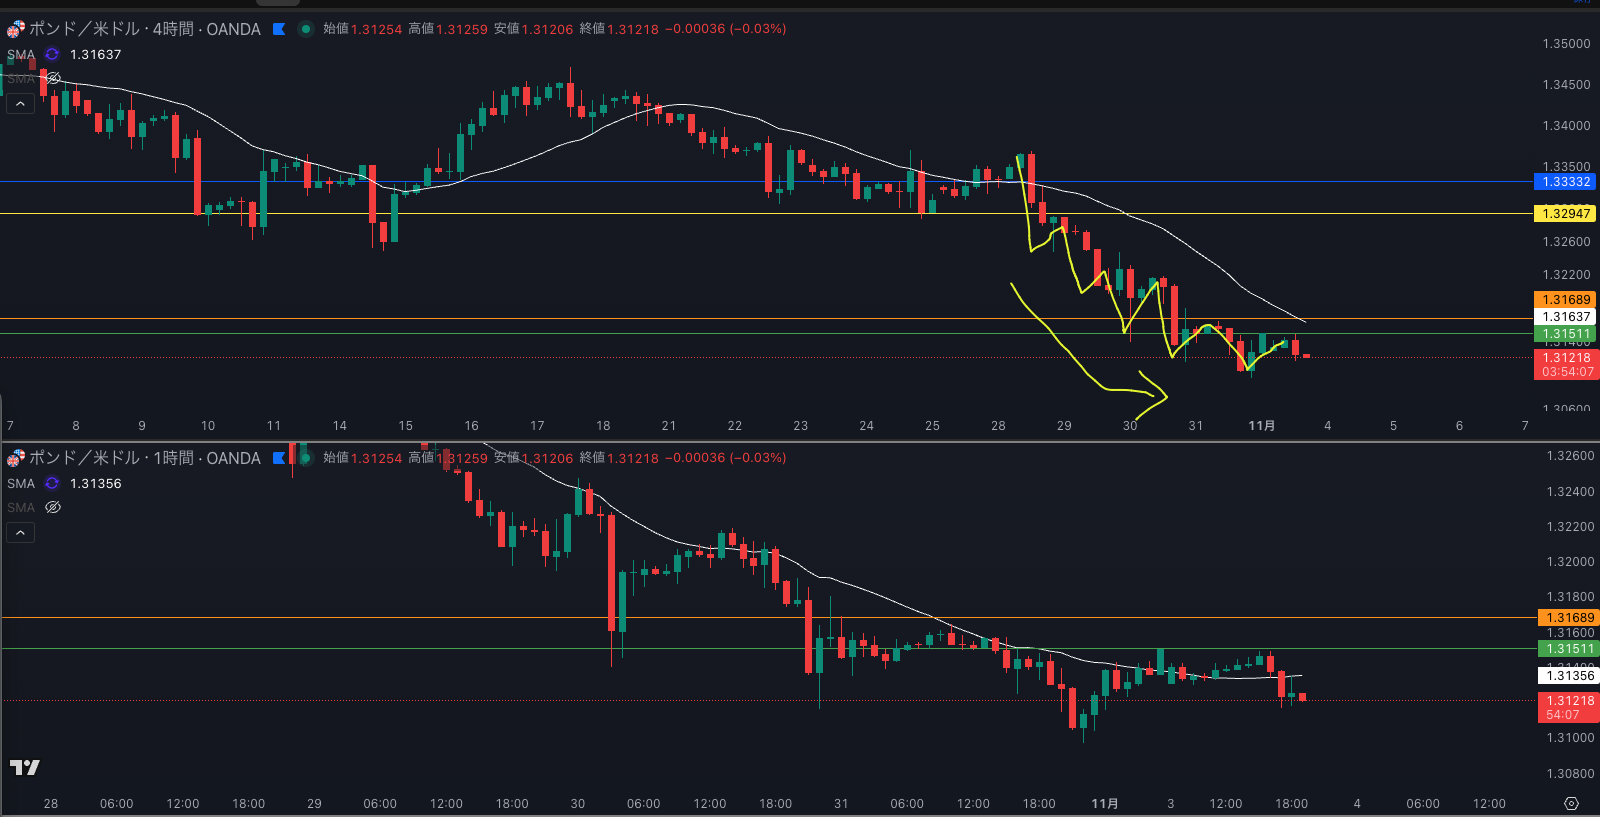Click the 11月 date marker on bottom time axis
The height and width of the screenshot is (817, 1600).
pyautogui.click(x=1104, y=804)
